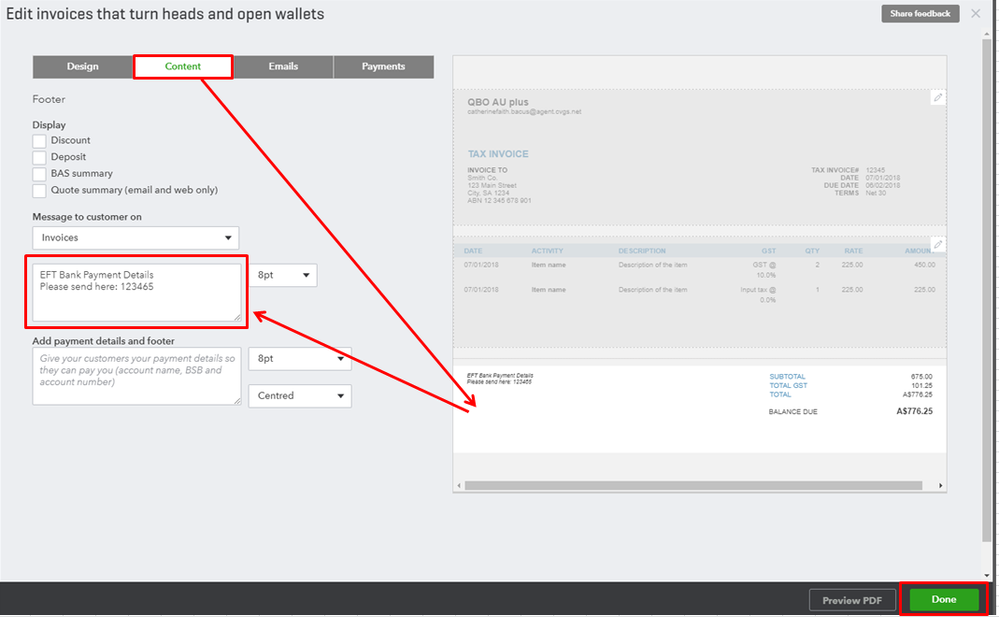The height and width of the screenshot is (617, 999).
Task: Open the footer font size dropdown
Action: pyautogui.click(x=300, y=358)
